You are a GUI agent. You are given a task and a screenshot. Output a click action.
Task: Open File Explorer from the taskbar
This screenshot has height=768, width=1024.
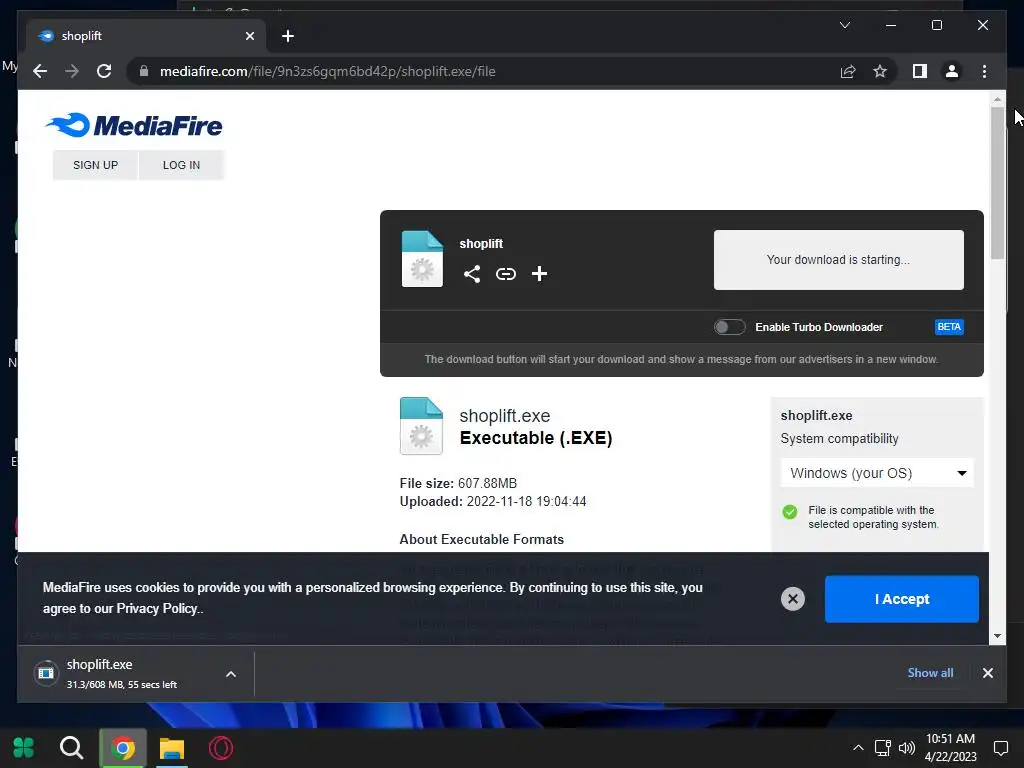(x=172, y=748)
